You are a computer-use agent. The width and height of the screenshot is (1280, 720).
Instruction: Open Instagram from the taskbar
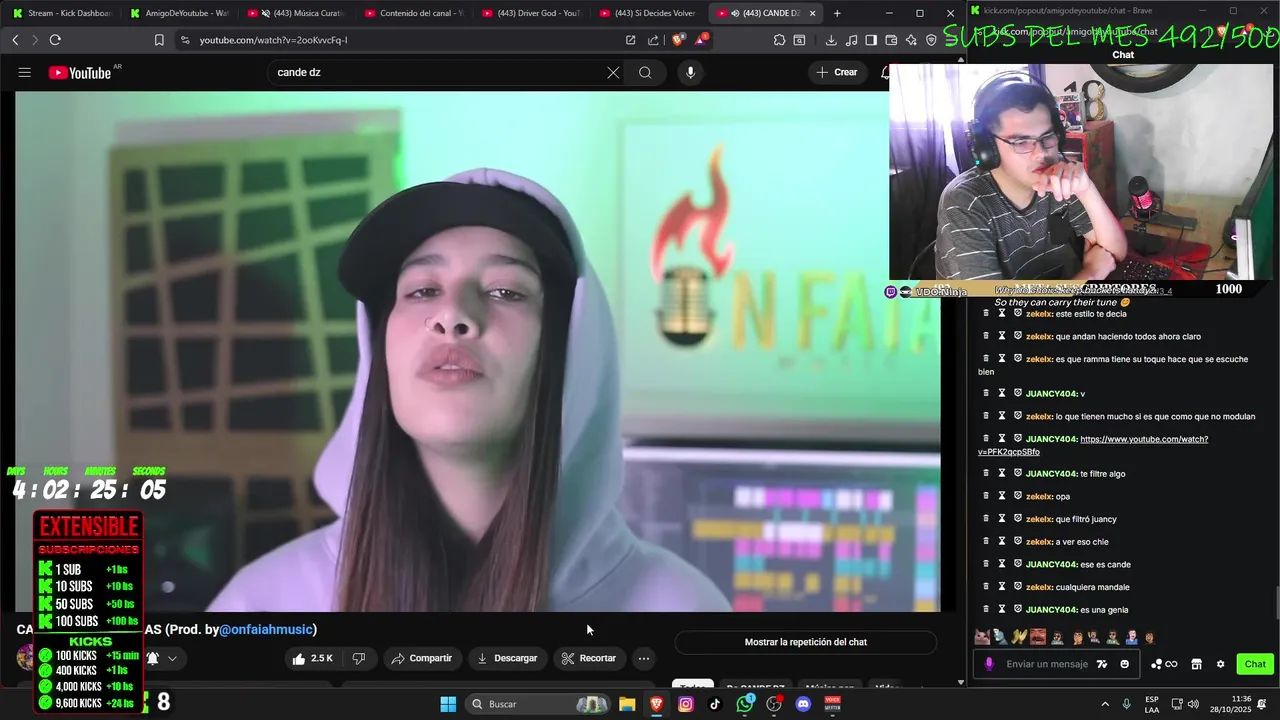686,704
